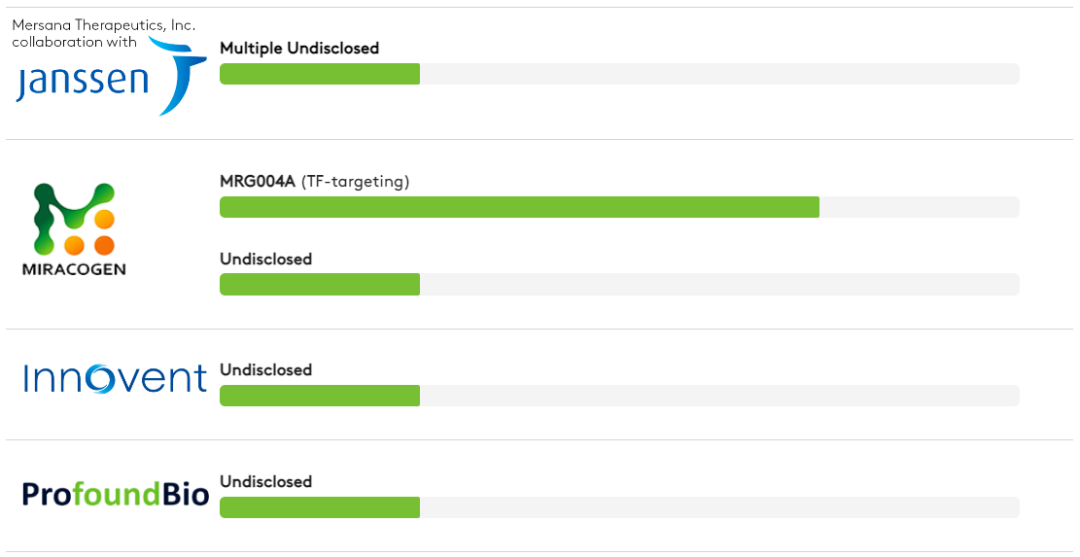Click gray unfilled track of Janssen's bar
Image resolution: width=1080 pixels, height=557 pixels.
click(718, 74)
